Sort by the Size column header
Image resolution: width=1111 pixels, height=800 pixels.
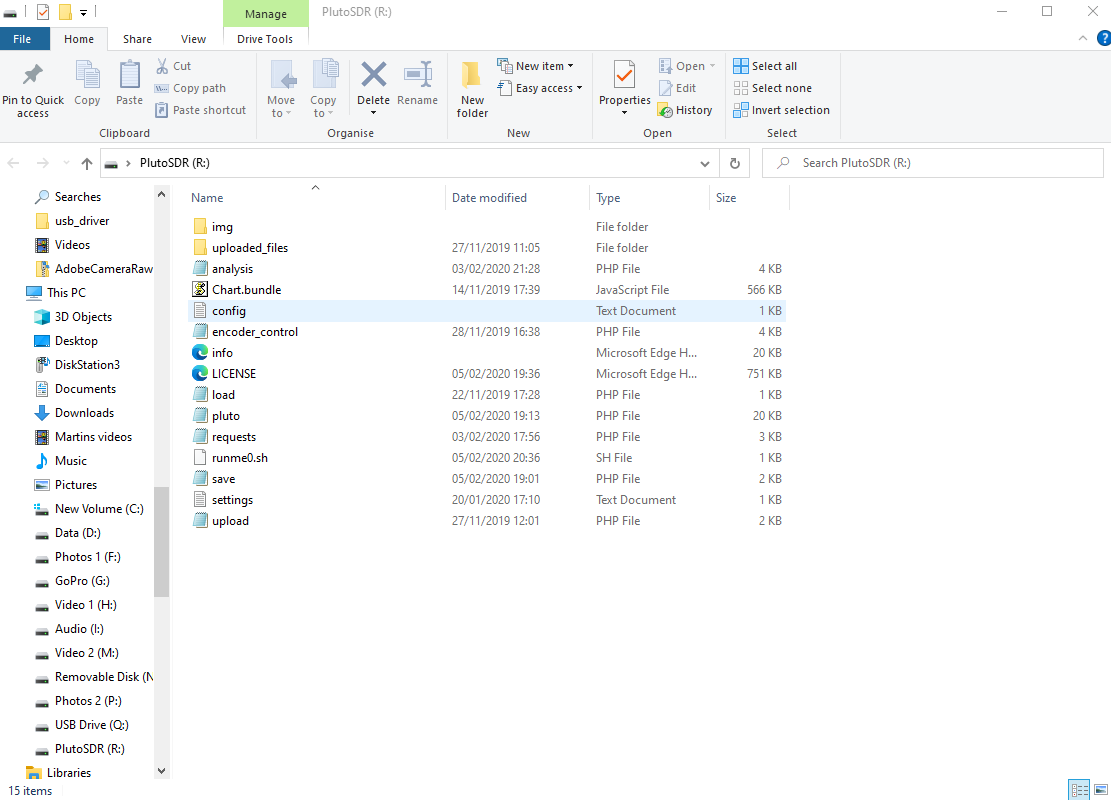pos(749,198)
